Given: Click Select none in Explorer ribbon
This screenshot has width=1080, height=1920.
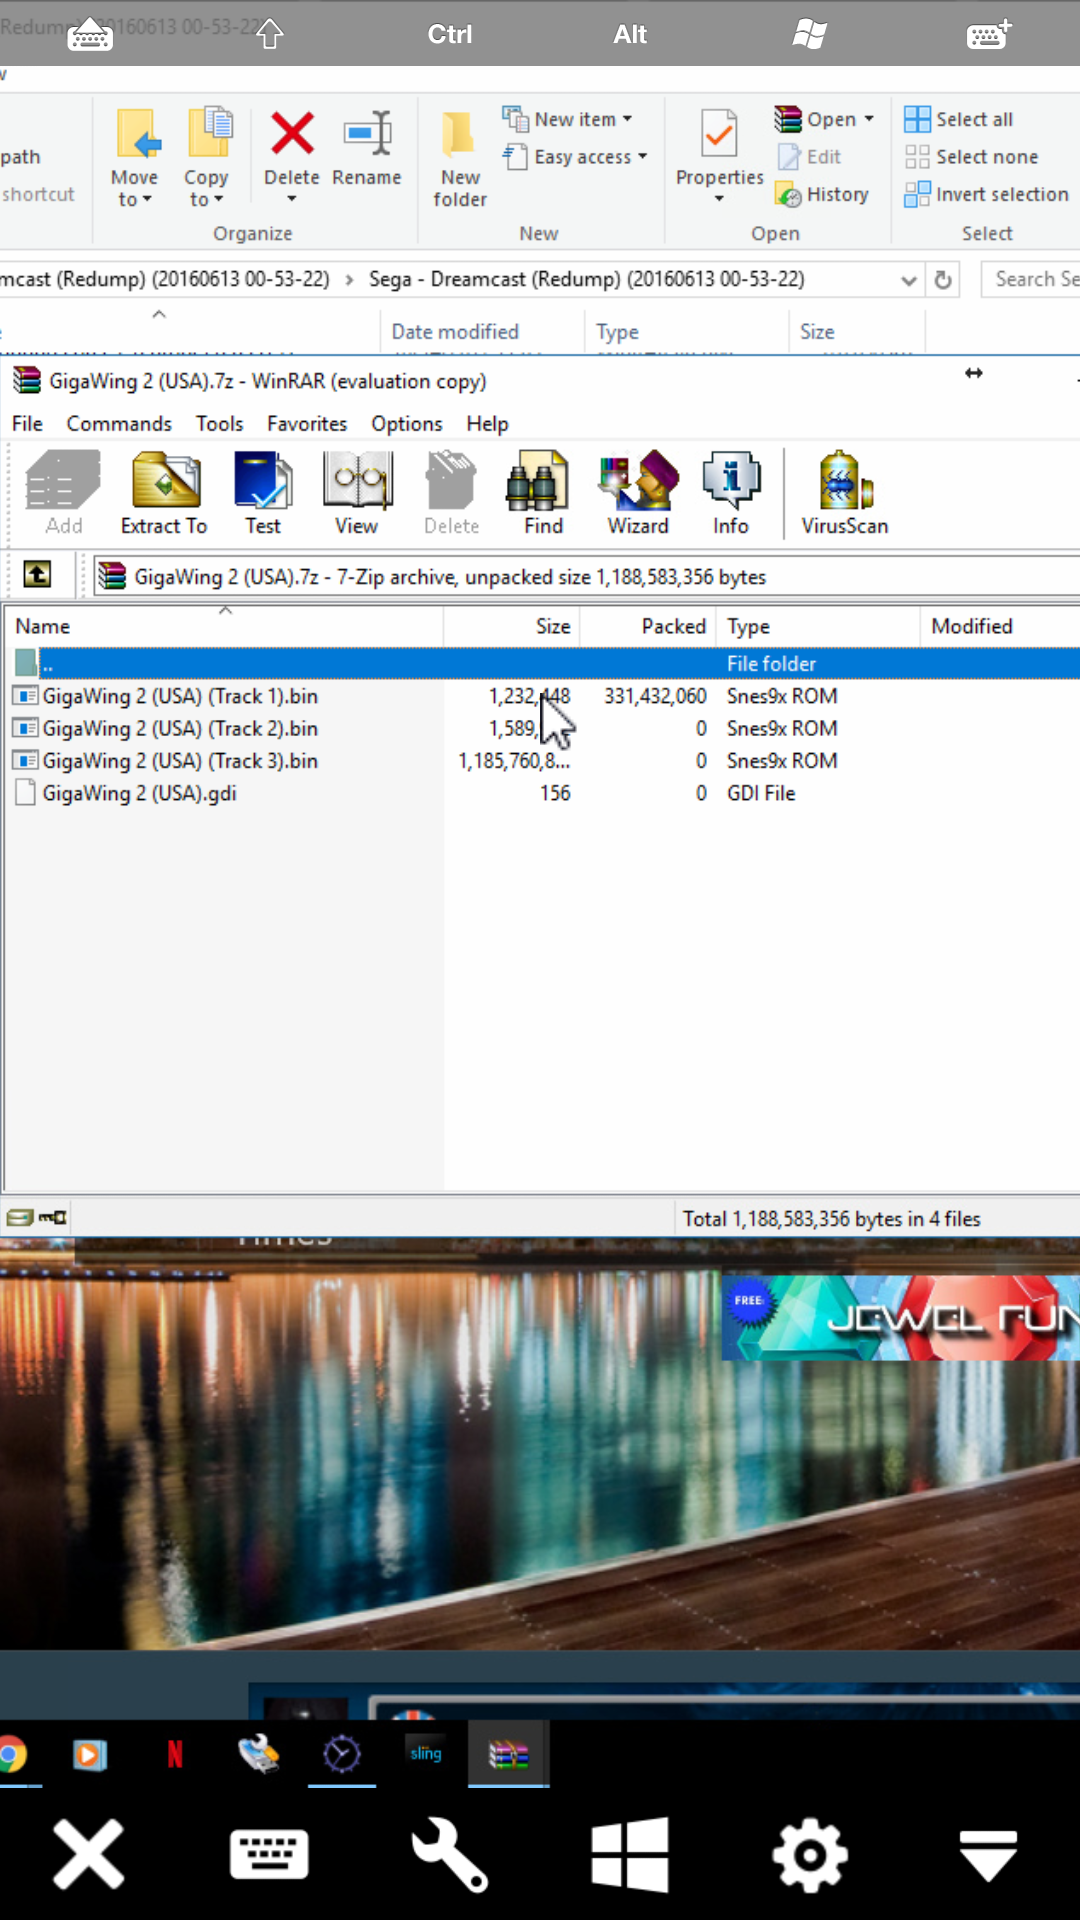Looking at the screenshot, I should tap(971, 157).
